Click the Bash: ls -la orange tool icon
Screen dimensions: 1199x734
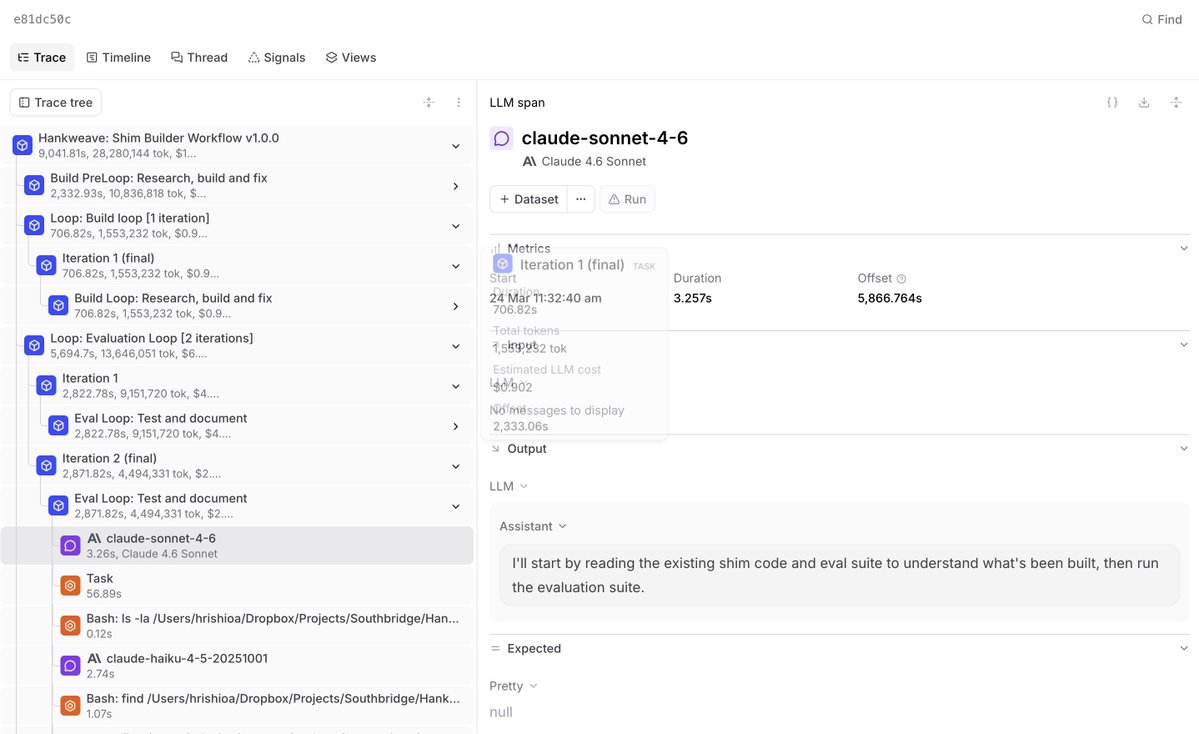point(70,625)
